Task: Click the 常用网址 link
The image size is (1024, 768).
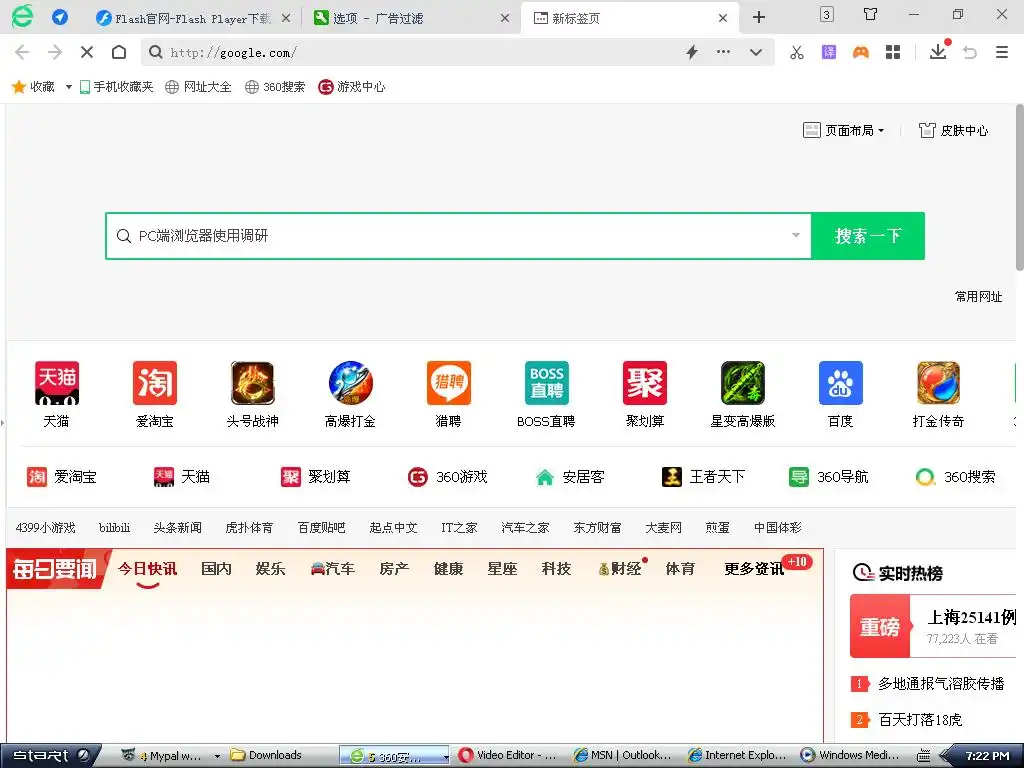Action: [978, 296]
